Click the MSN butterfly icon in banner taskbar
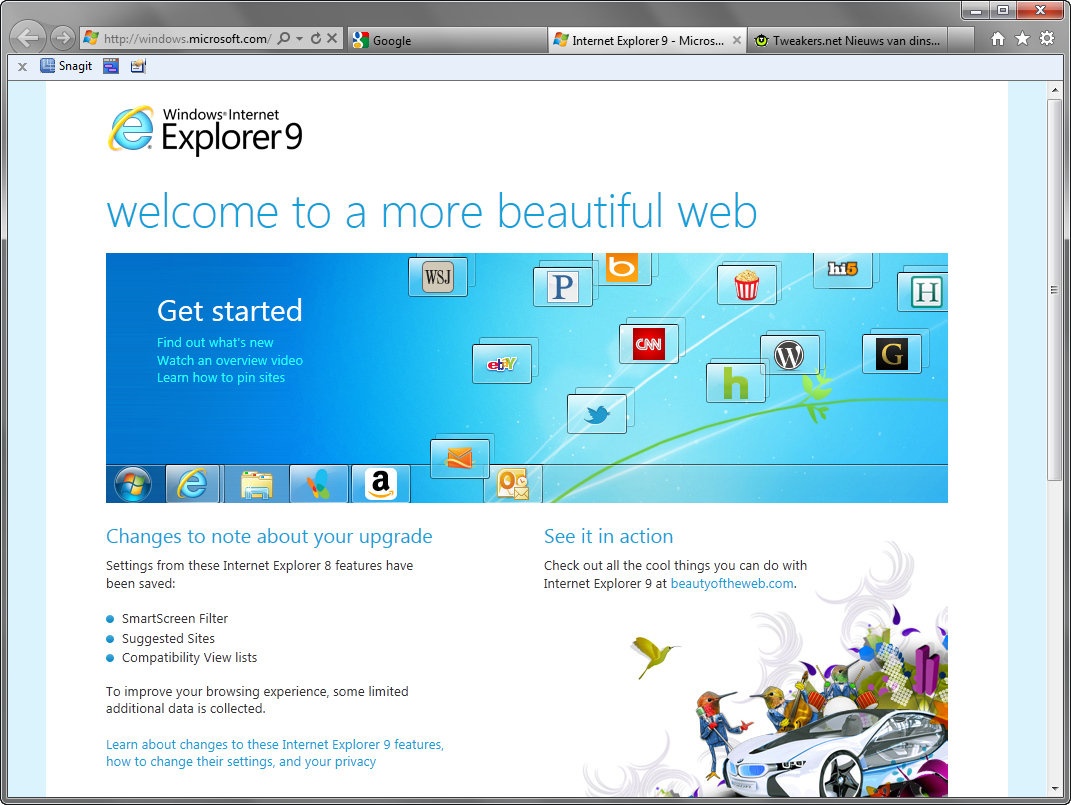1071x805 pixels. [x=319, y=484]
